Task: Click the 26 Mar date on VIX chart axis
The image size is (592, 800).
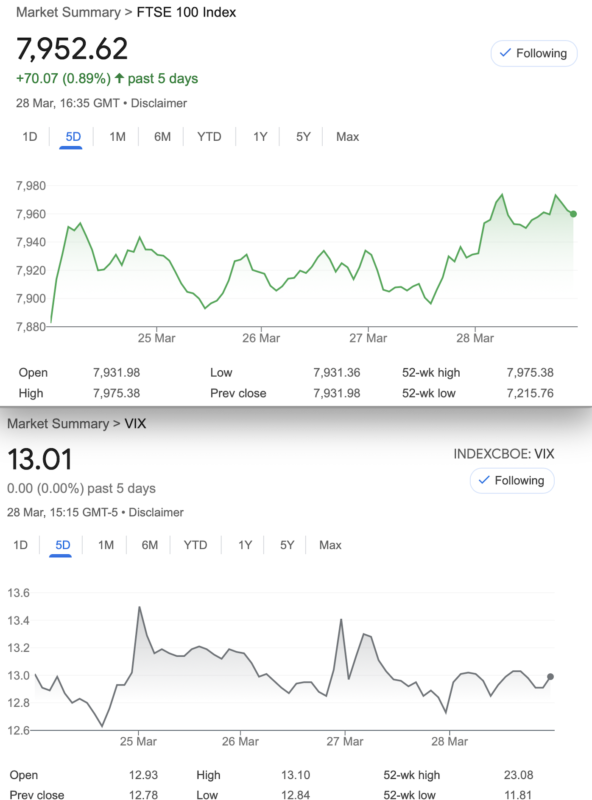Action: click(x=240, y=741)
